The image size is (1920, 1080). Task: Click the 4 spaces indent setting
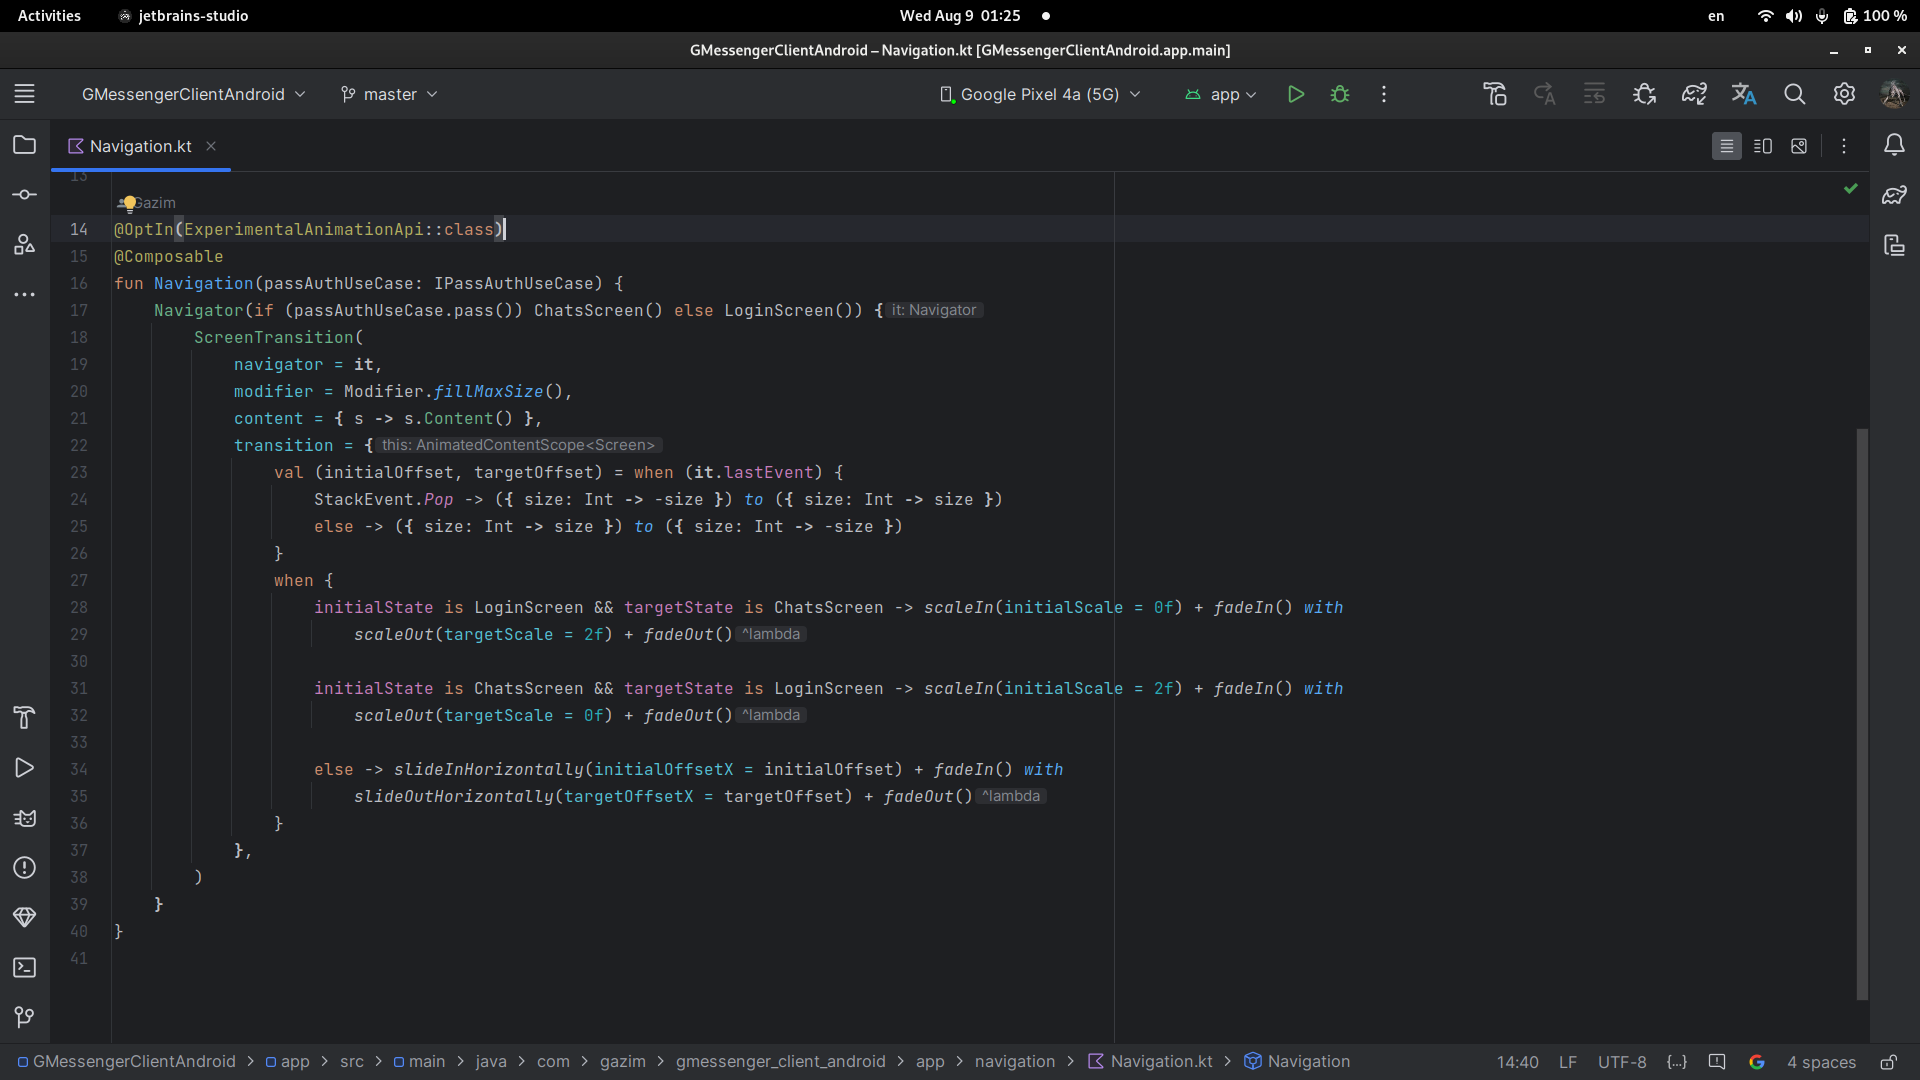pos(1821,1062)
